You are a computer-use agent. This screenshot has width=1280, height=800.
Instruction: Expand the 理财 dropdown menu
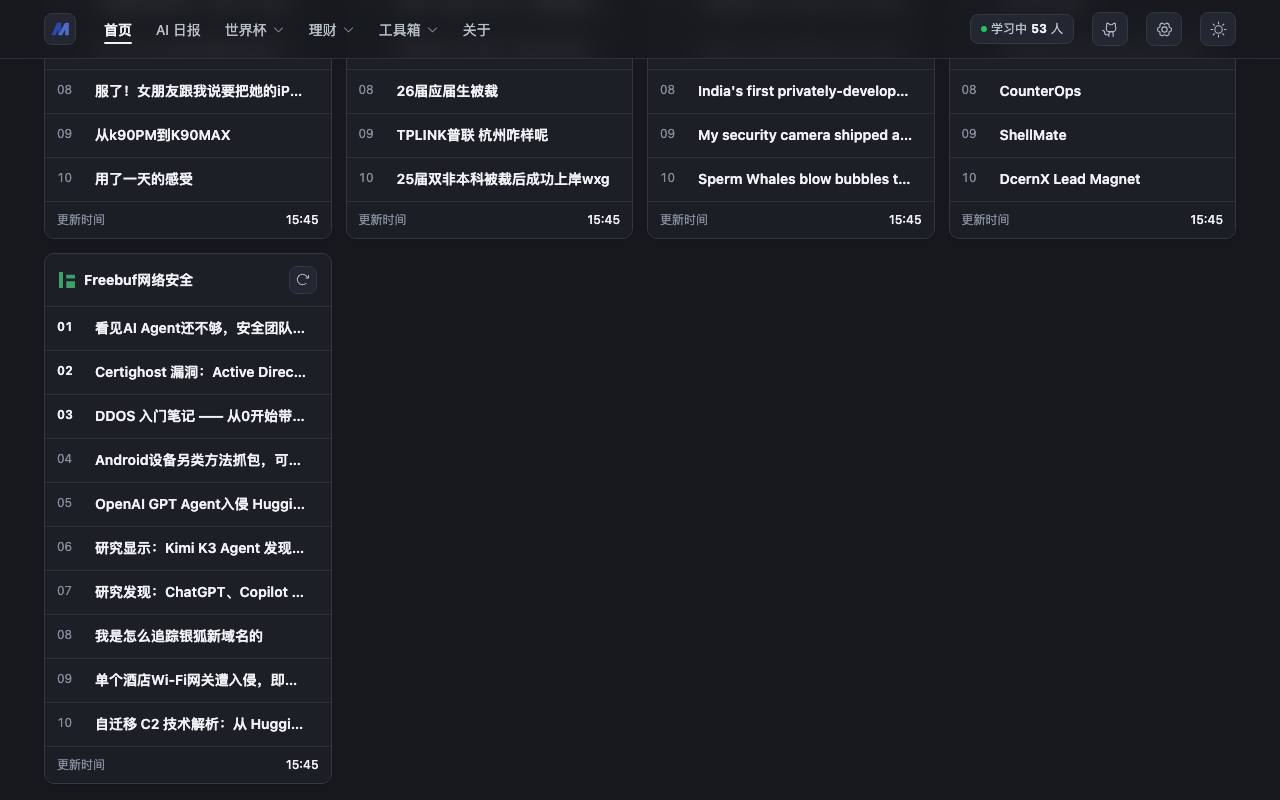(x=331, y=30)
